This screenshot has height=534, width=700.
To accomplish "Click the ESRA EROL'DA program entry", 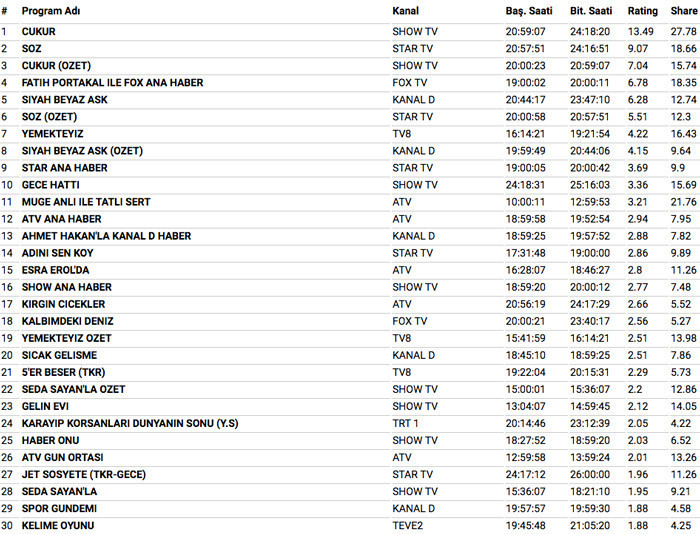I will [x=56, y=270].
